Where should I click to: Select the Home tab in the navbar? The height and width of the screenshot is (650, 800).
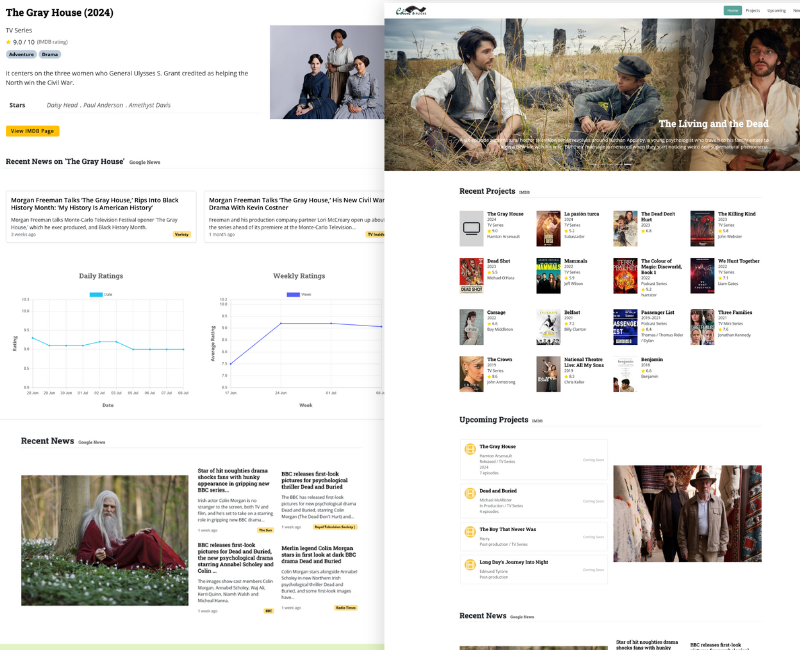(x=732, y=10)
